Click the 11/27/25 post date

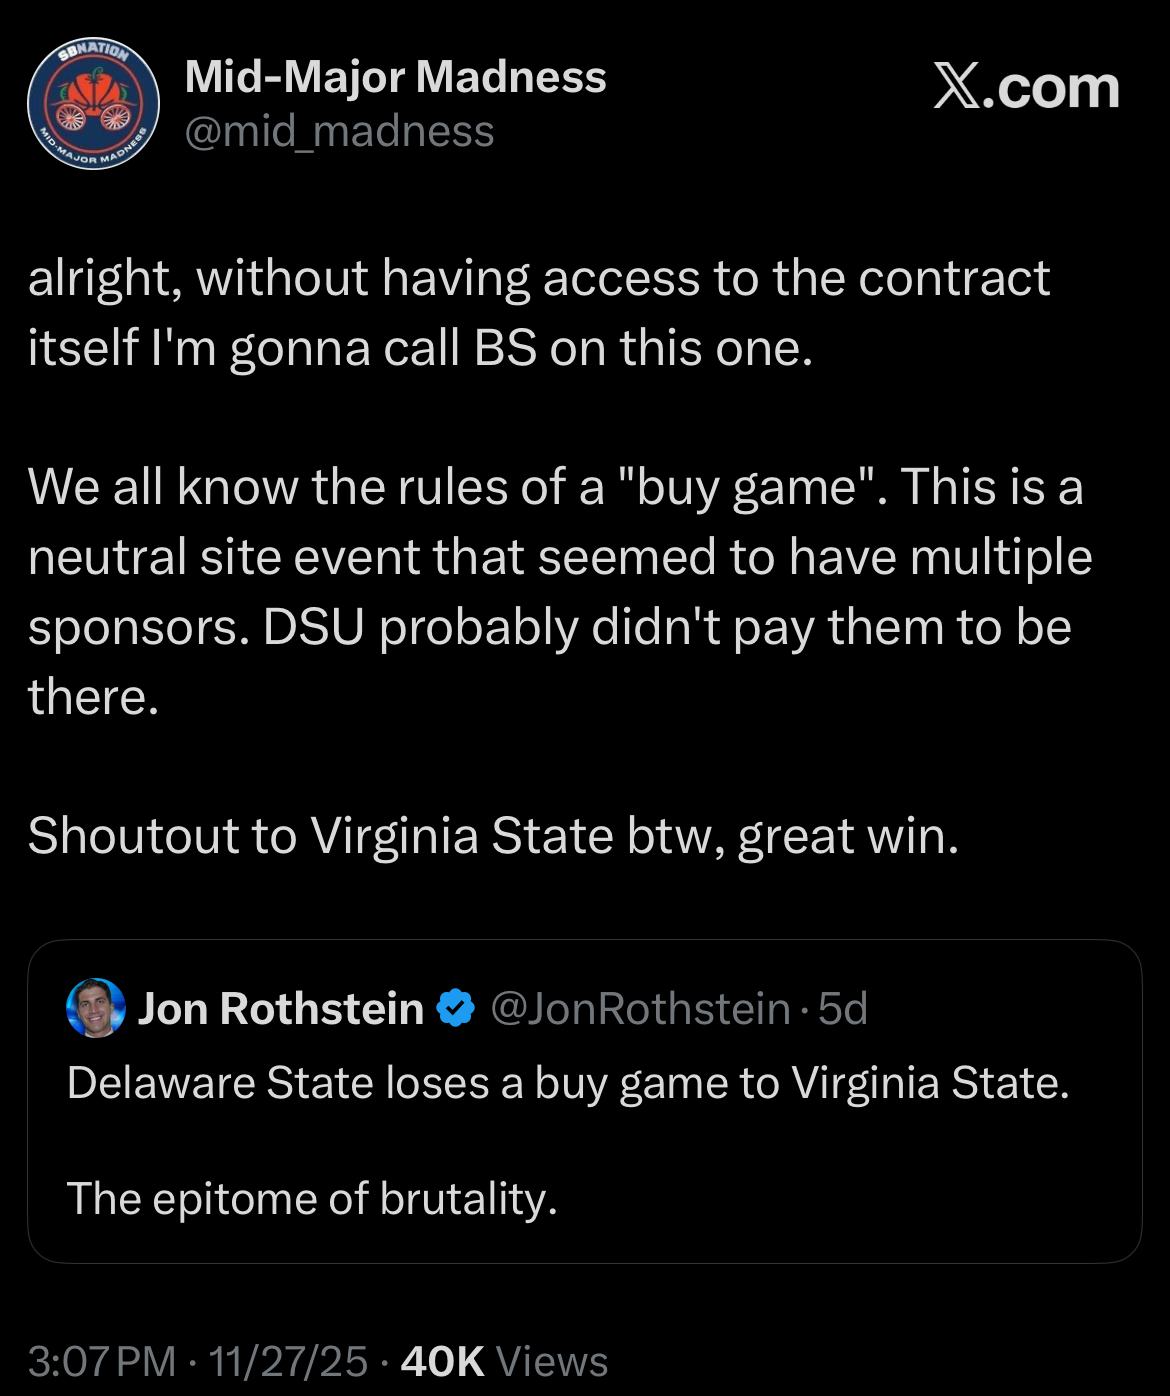[288, 1361]
